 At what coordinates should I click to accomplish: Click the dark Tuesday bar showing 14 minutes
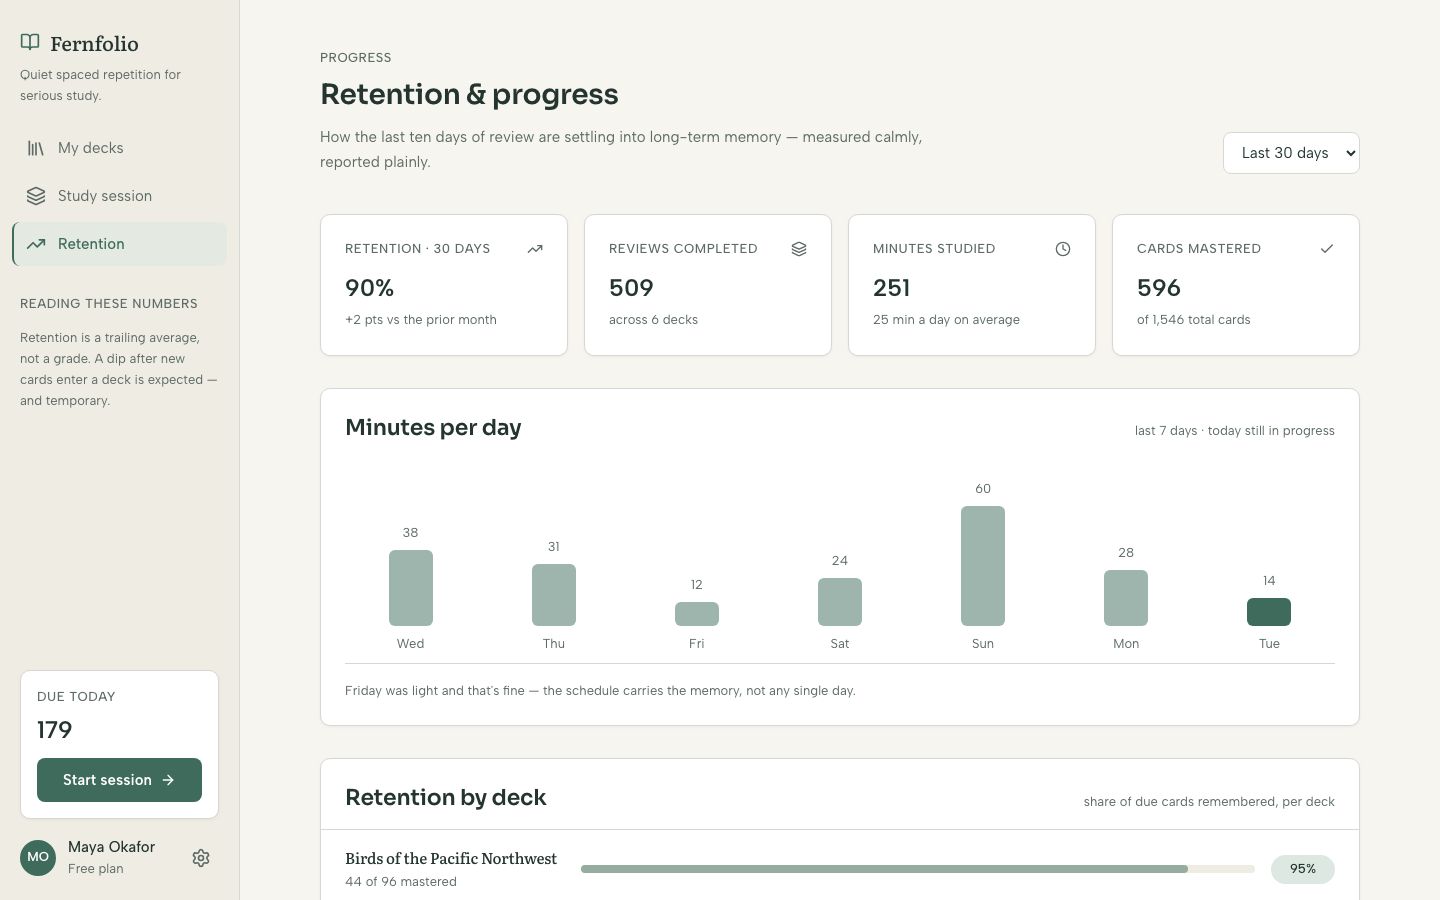click(x=1268, y=612)
